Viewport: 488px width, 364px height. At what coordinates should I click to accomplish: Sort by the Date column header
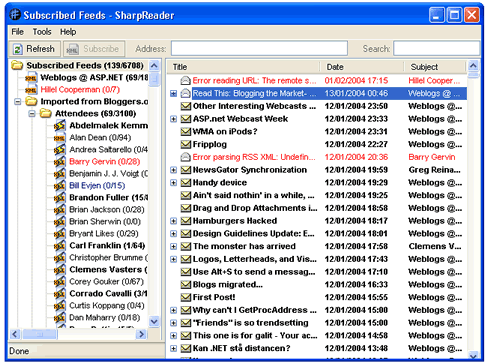(x=362, y=67)
